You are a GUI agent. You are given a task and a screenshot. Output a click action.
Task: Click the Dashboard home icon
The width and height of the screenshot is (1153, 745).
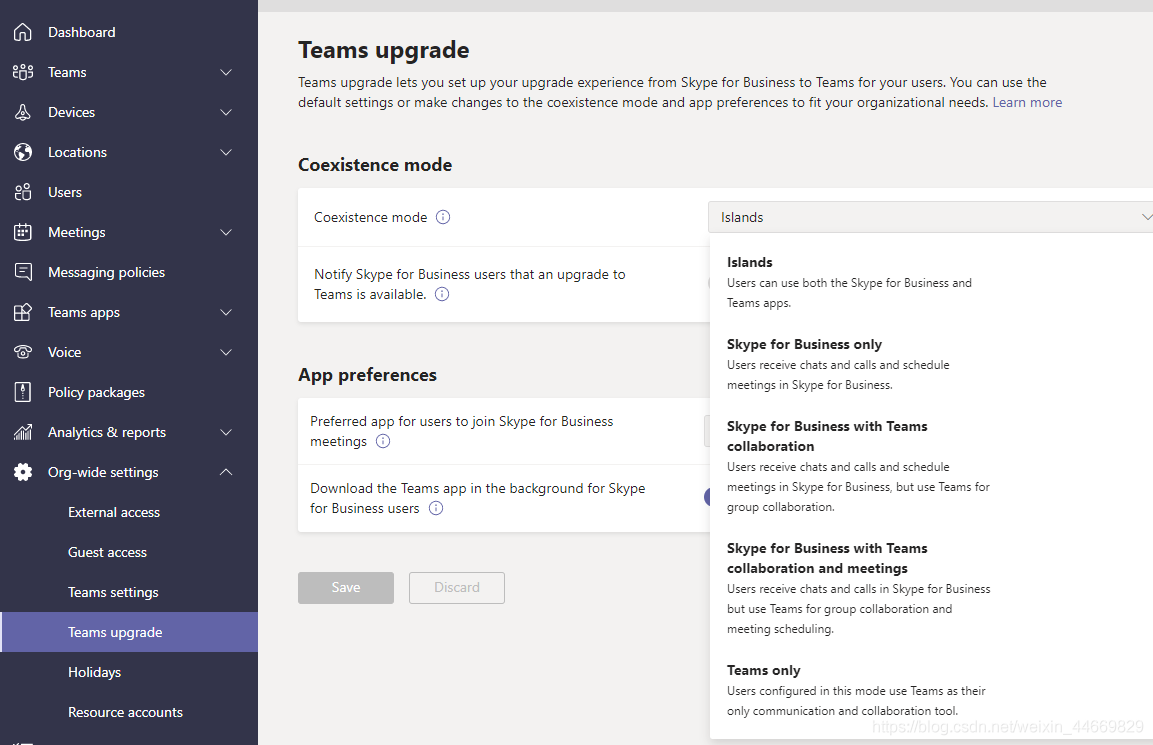23,32
